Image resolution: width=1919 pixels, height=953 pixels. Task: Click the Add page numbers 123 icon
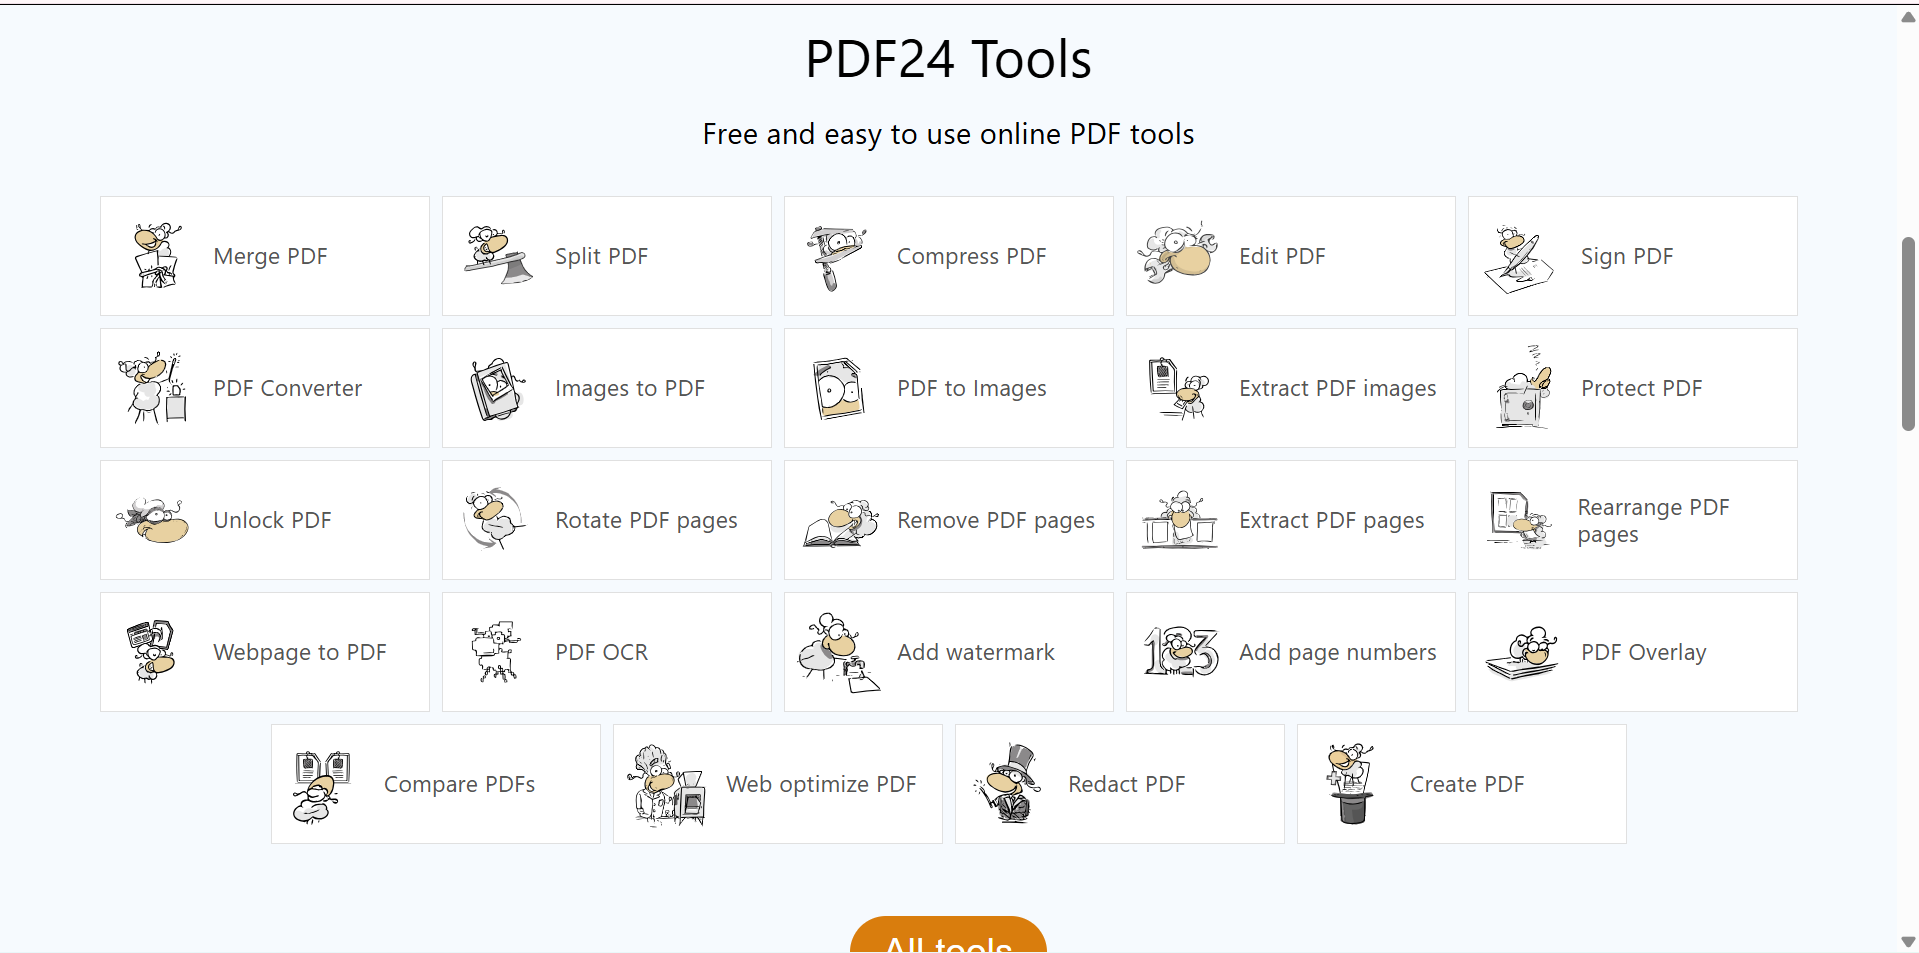[x=1181, y=652]
